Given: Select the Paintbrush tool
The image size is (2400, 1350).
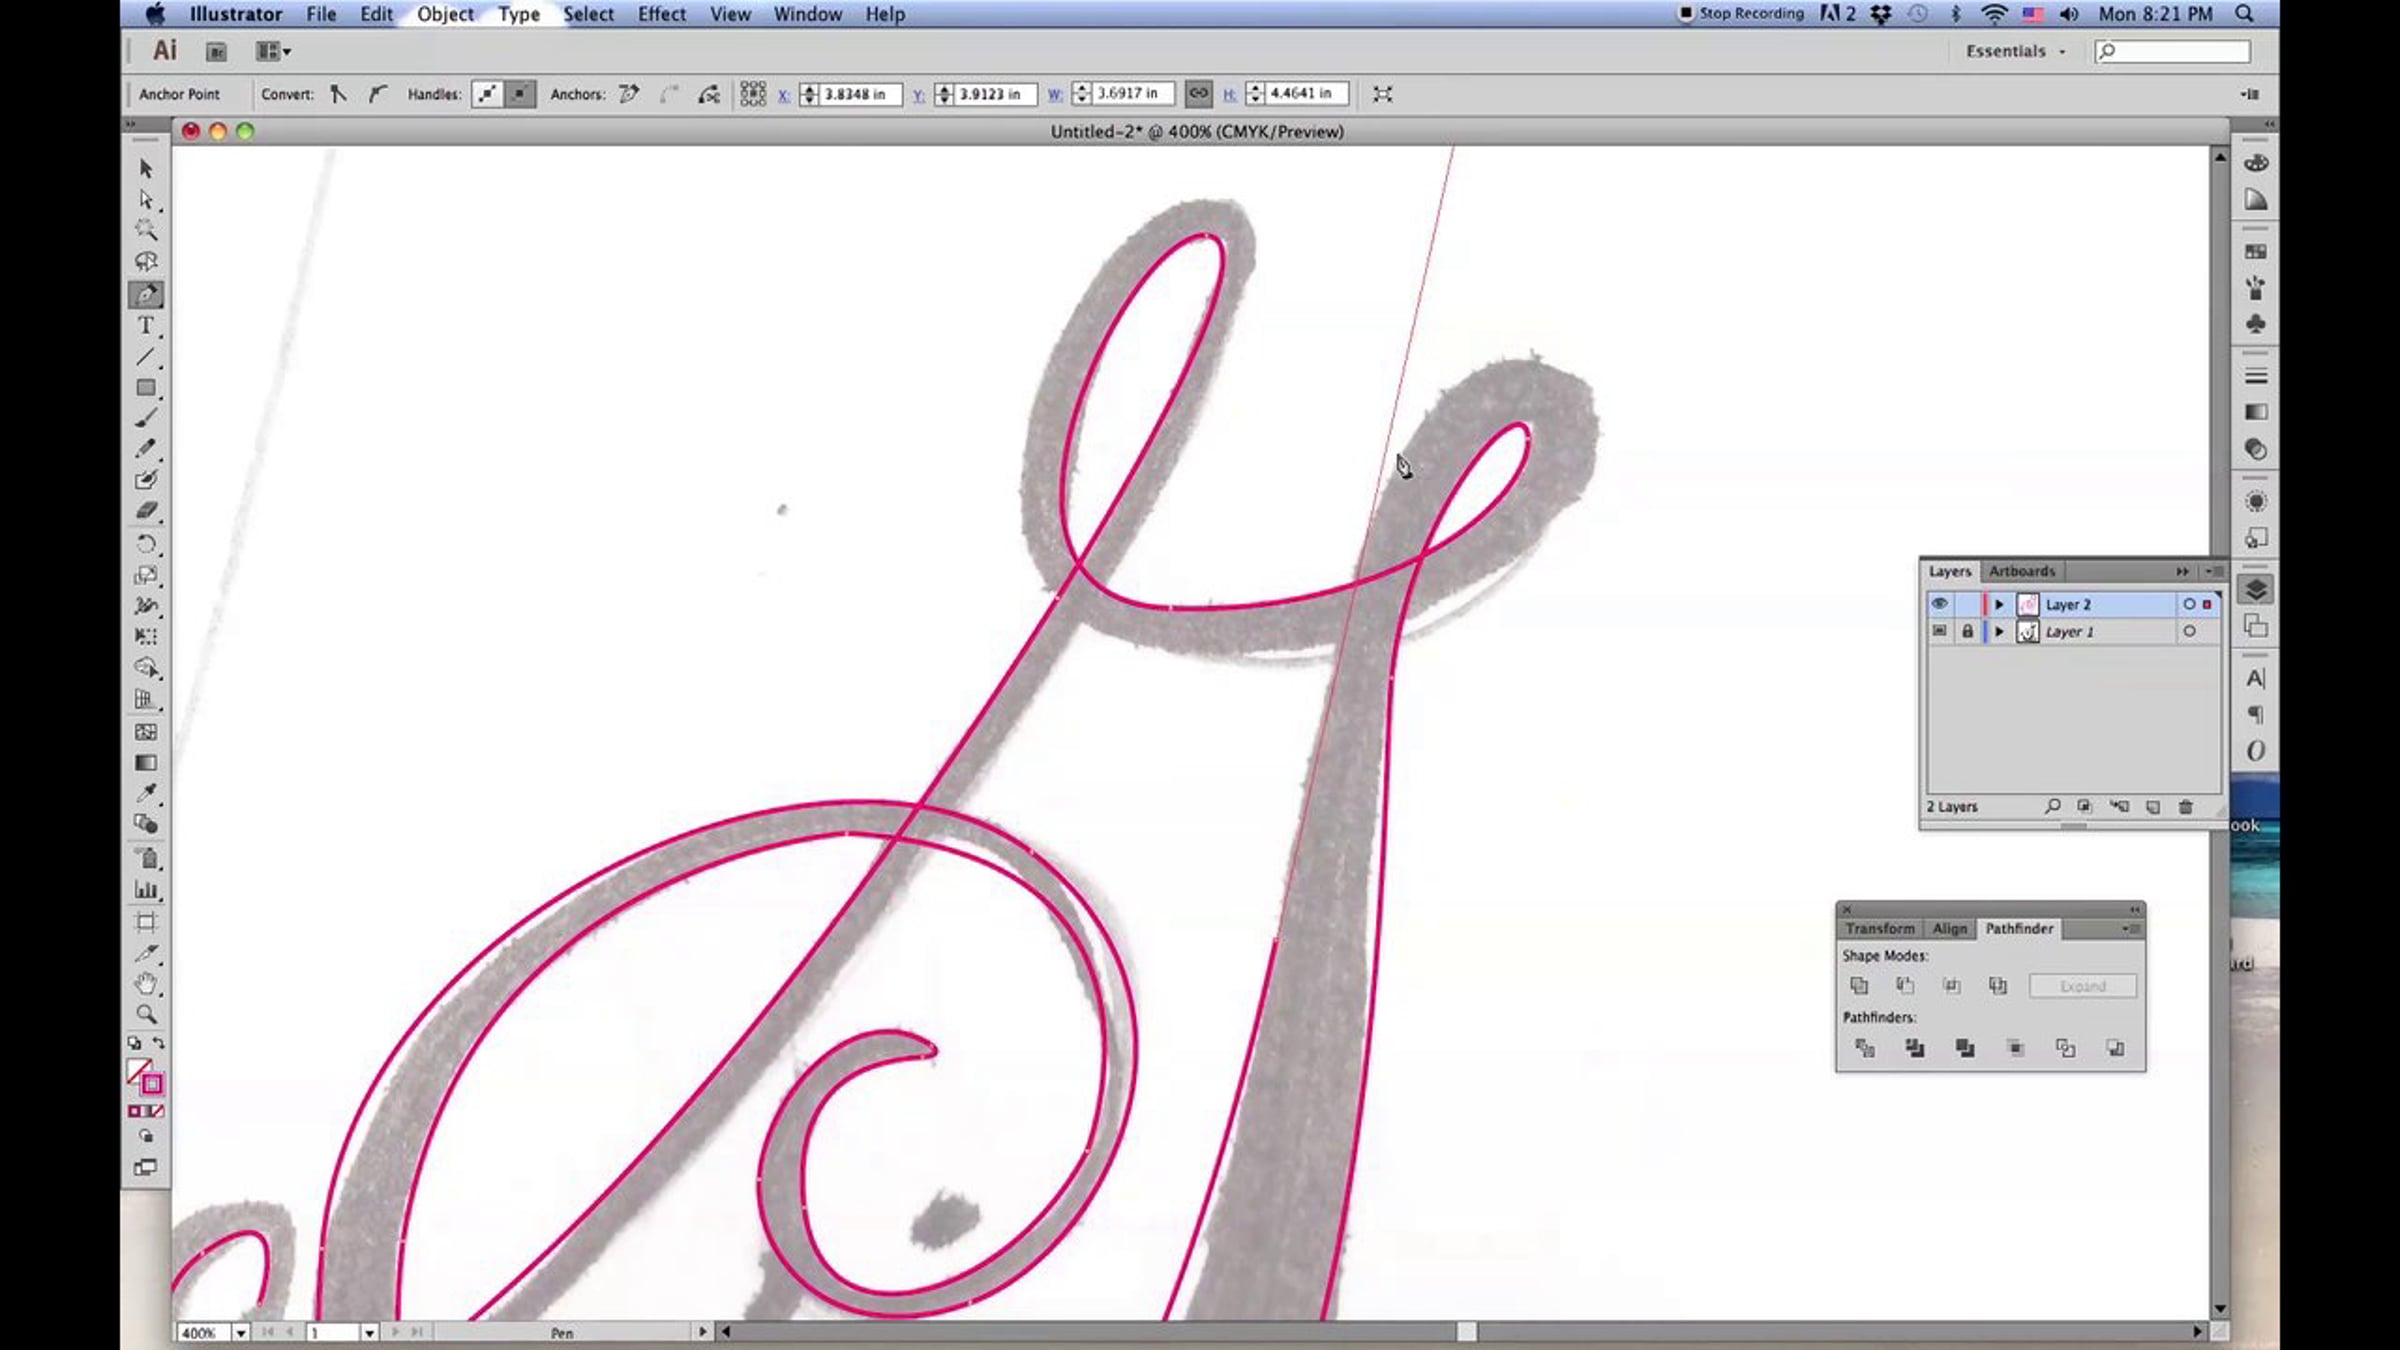Looking at the screenshot, I should coord(146,419).
